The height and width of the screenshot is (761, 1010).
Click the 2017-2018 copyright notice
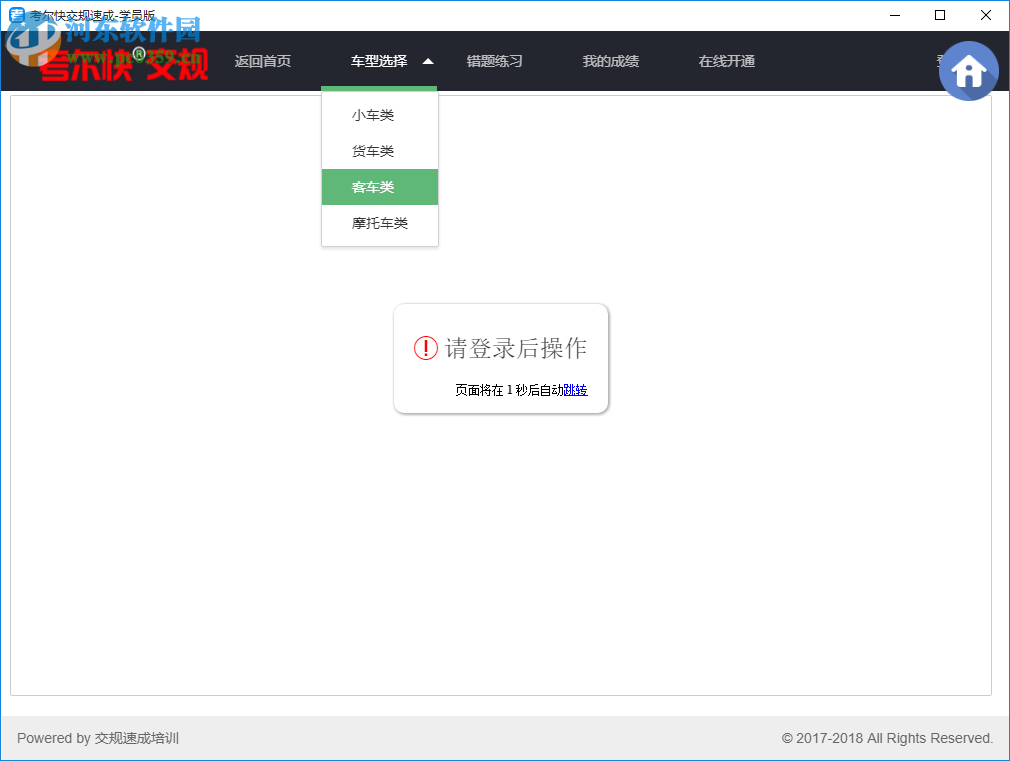[887, 738]
